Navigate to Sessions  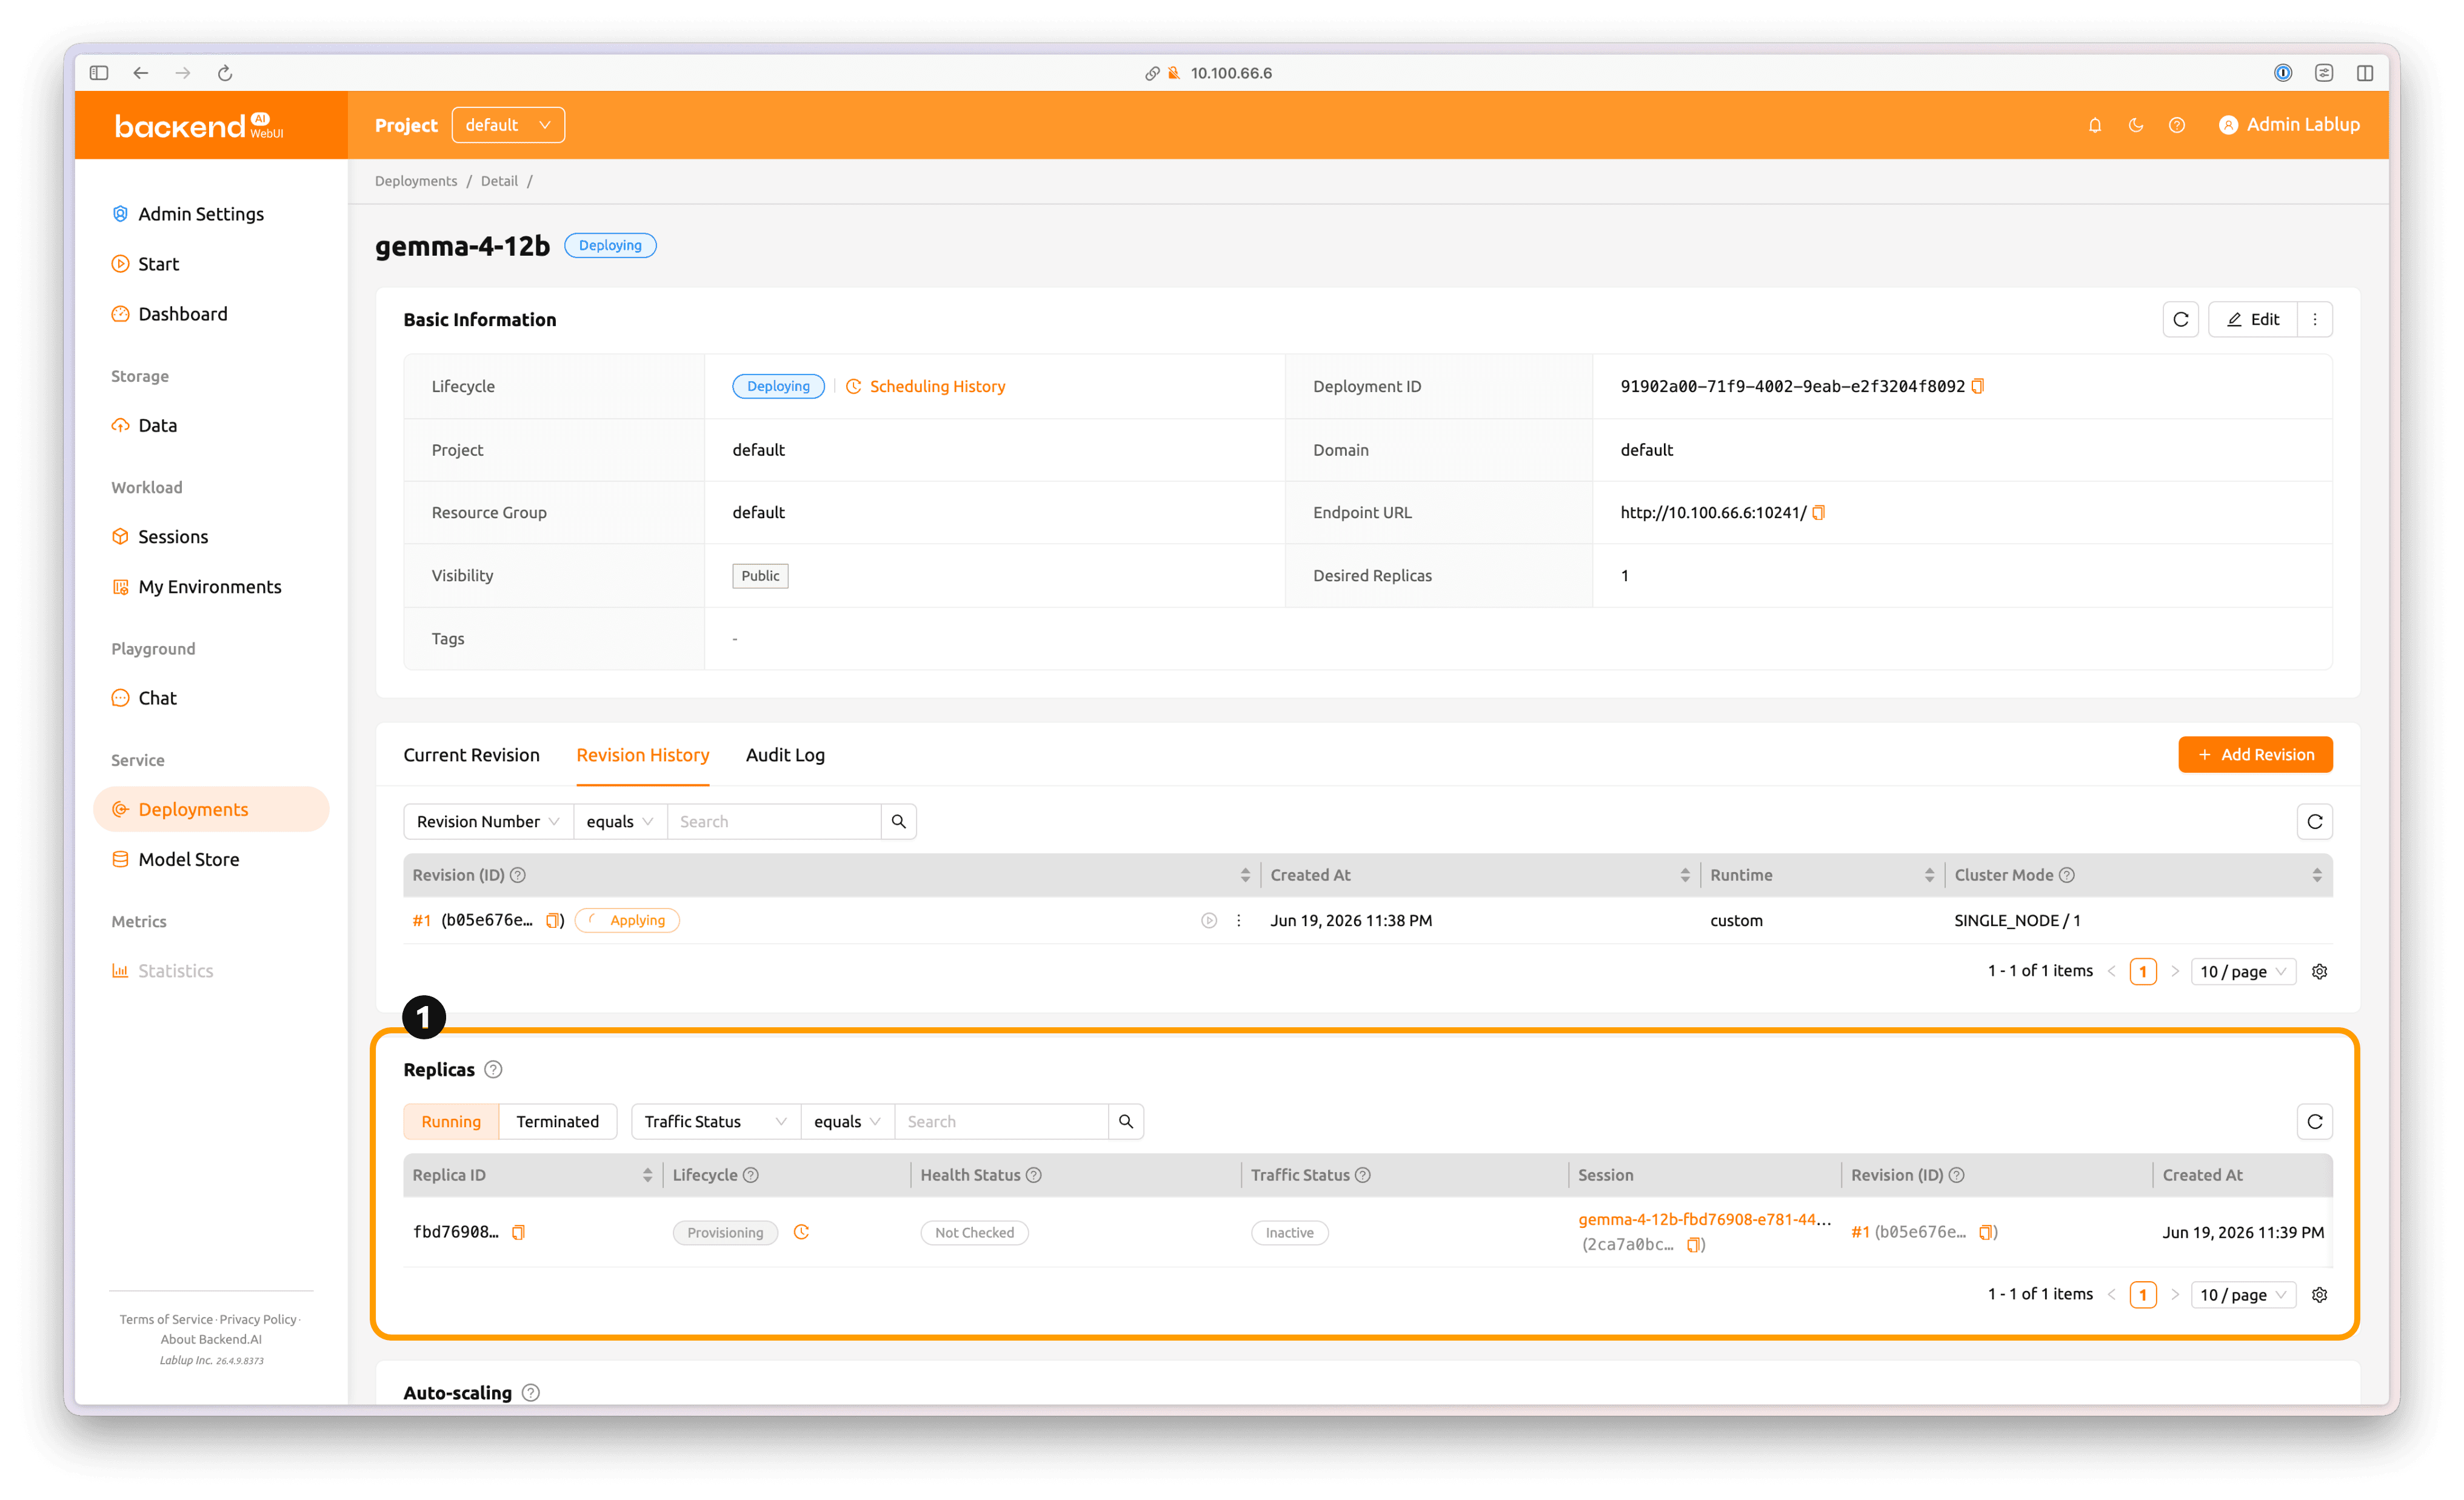[x=173, y=537]
